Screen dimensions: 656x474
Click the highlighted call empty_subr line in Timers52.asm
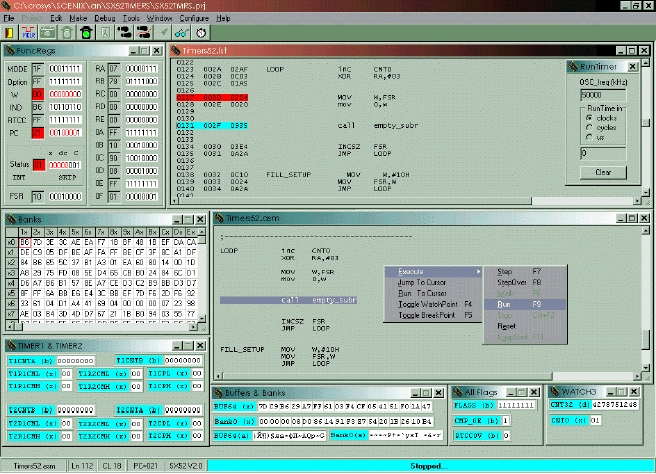(288, 300)
